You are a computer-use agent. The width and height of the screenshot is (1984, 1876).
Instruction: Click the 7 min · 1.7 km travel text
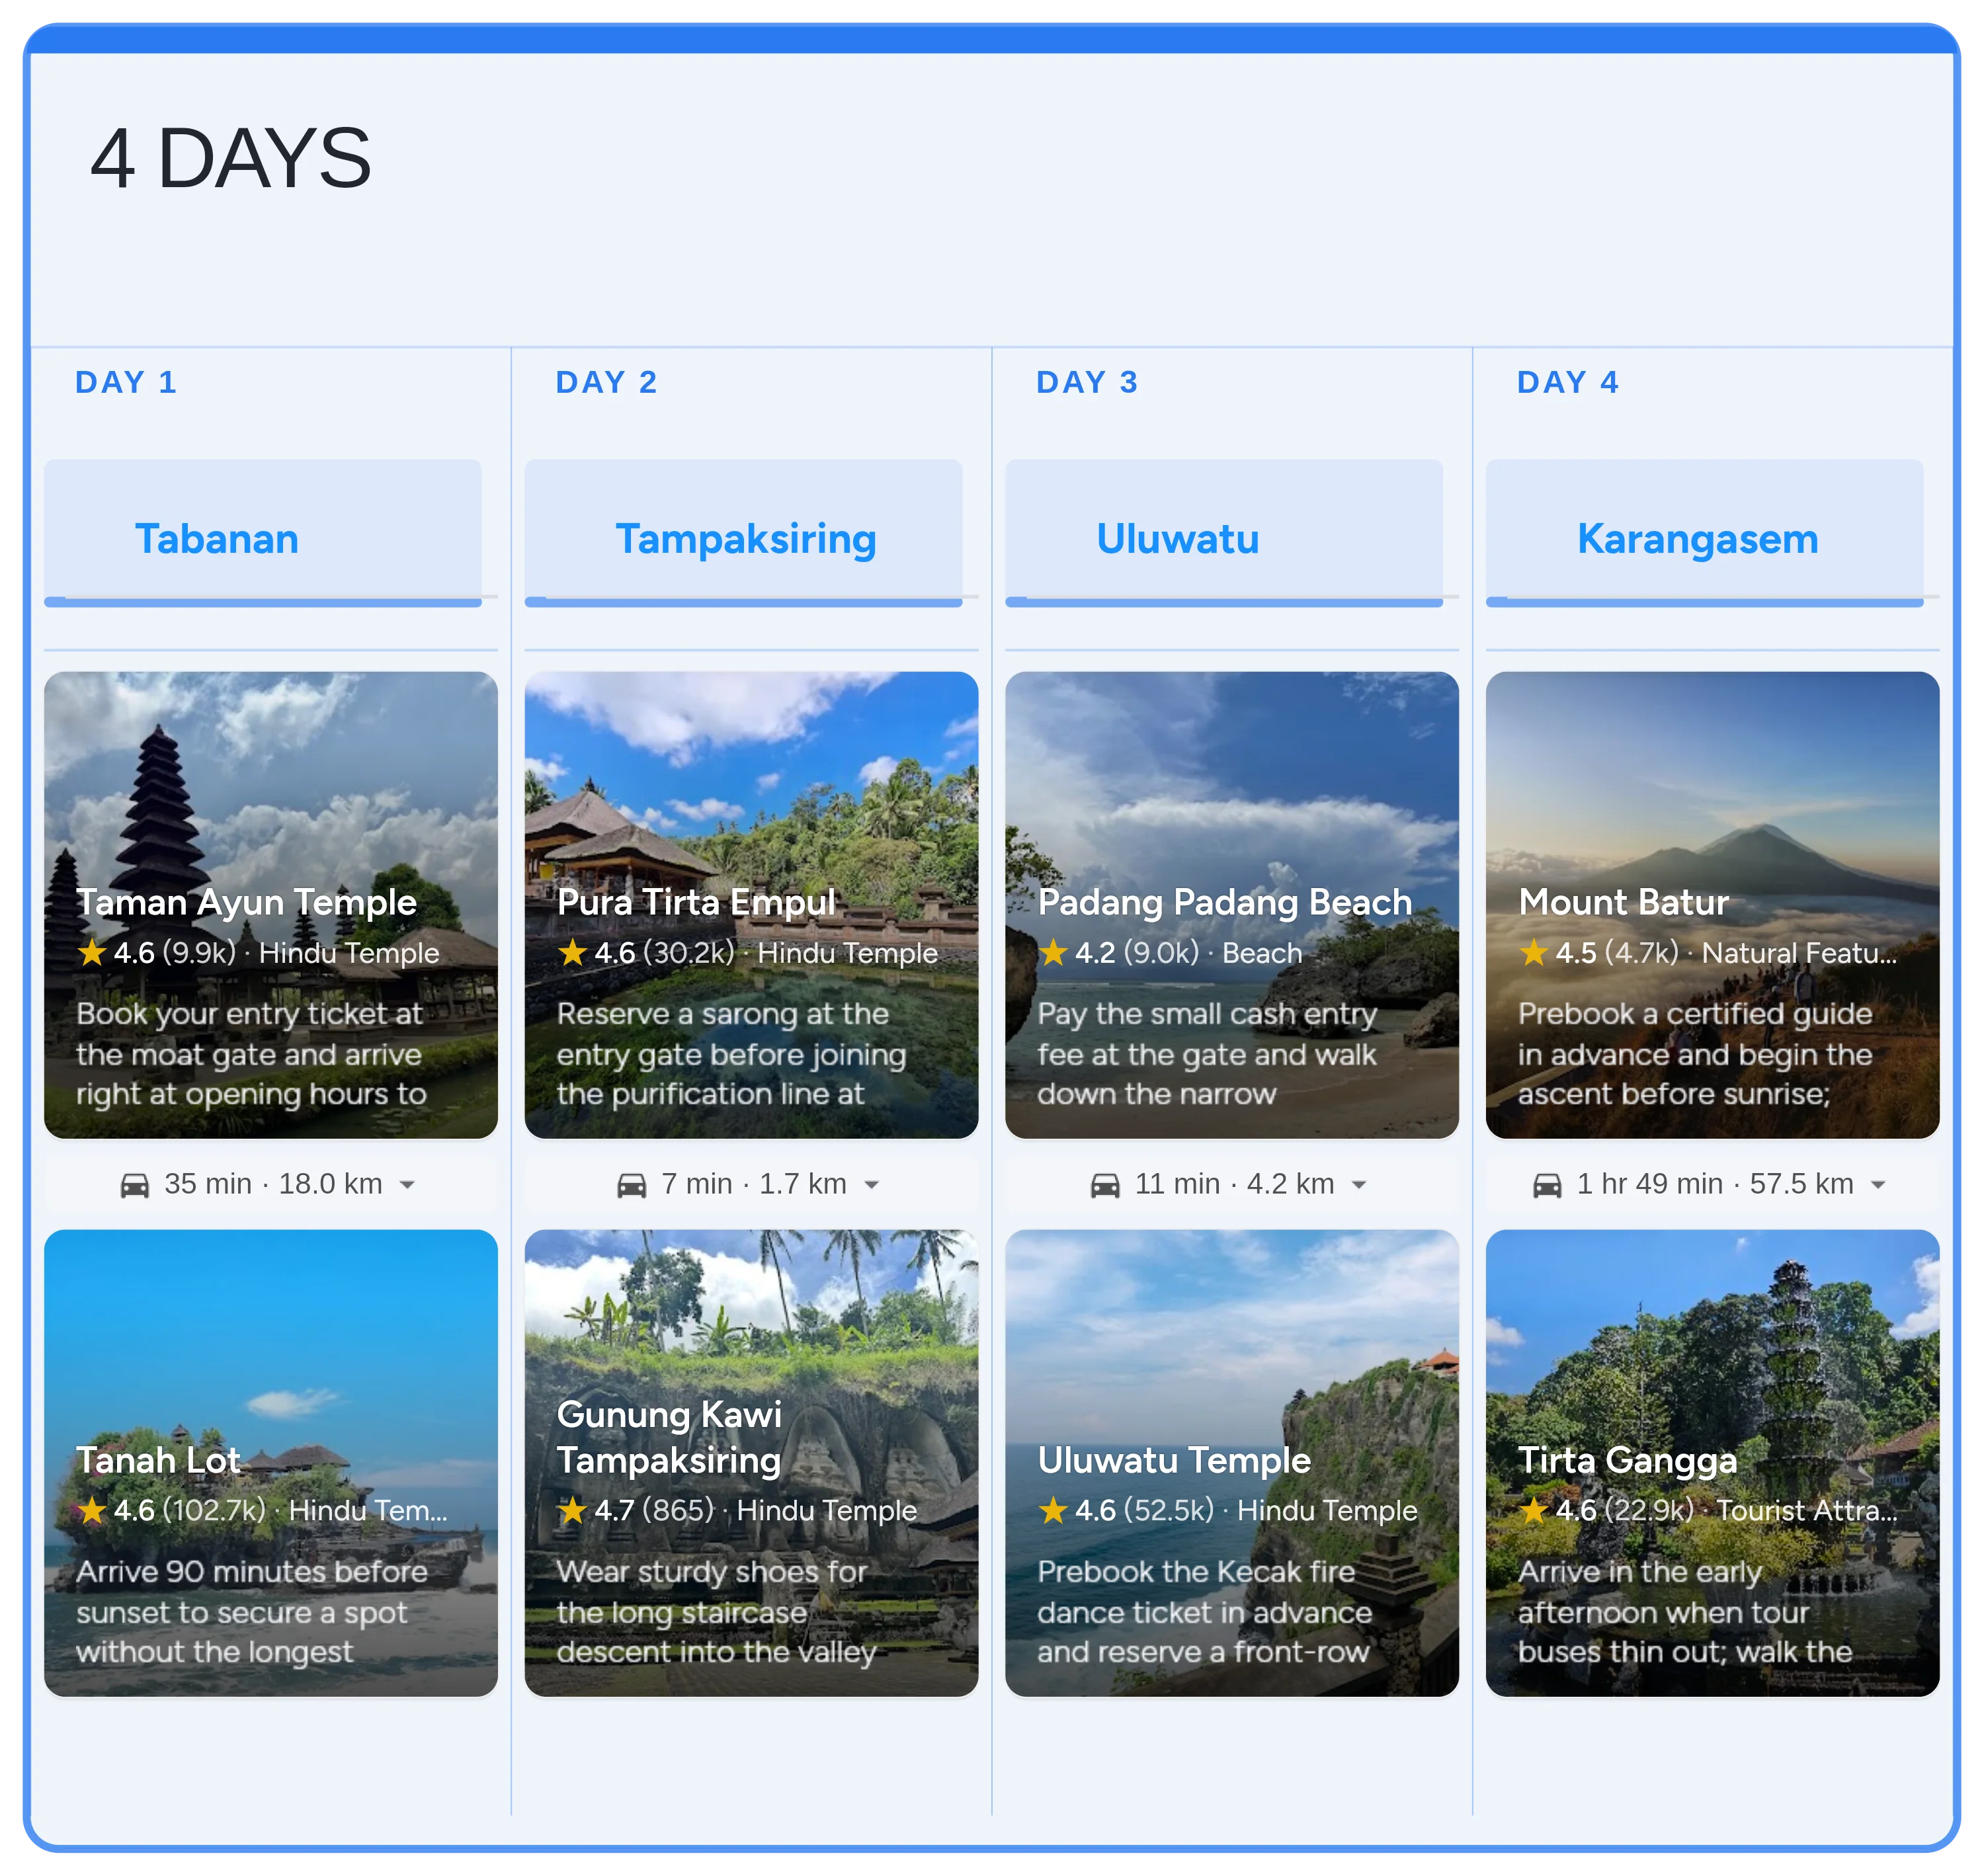coord(754,1185)
